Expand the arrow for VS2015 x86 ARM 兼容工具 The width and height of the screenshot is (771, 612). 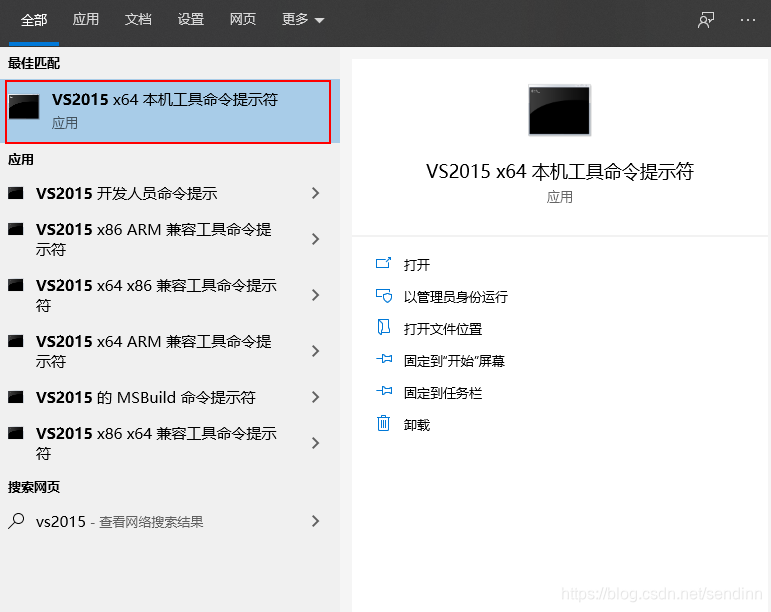click(x=316, y=239)
